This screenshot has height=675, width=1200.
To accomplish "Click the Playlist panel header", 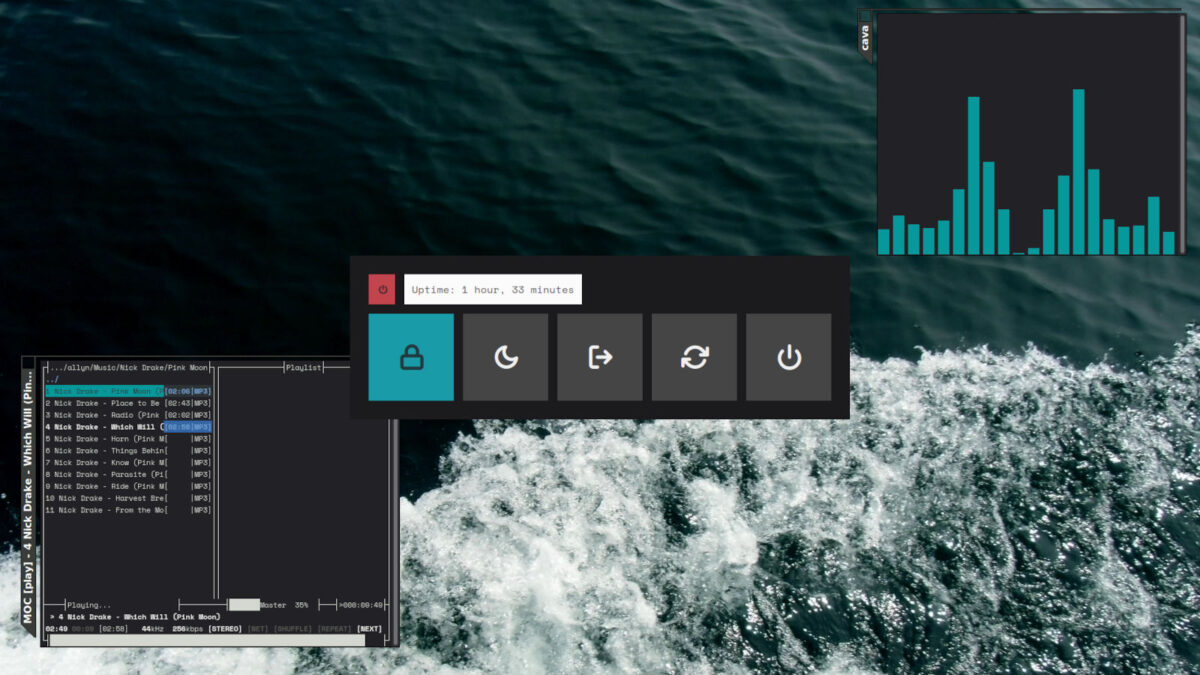I will coord(303,368).
